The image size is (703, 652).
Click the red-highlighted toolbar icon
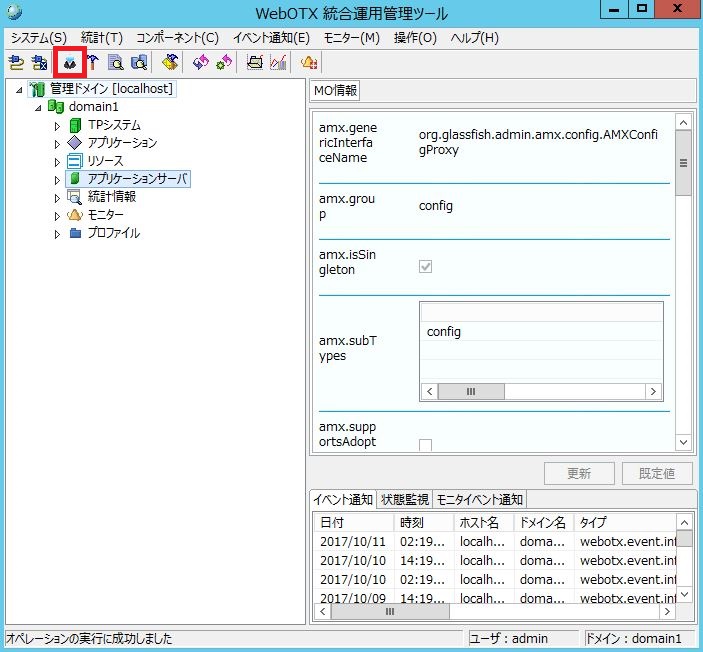[70, 62]
